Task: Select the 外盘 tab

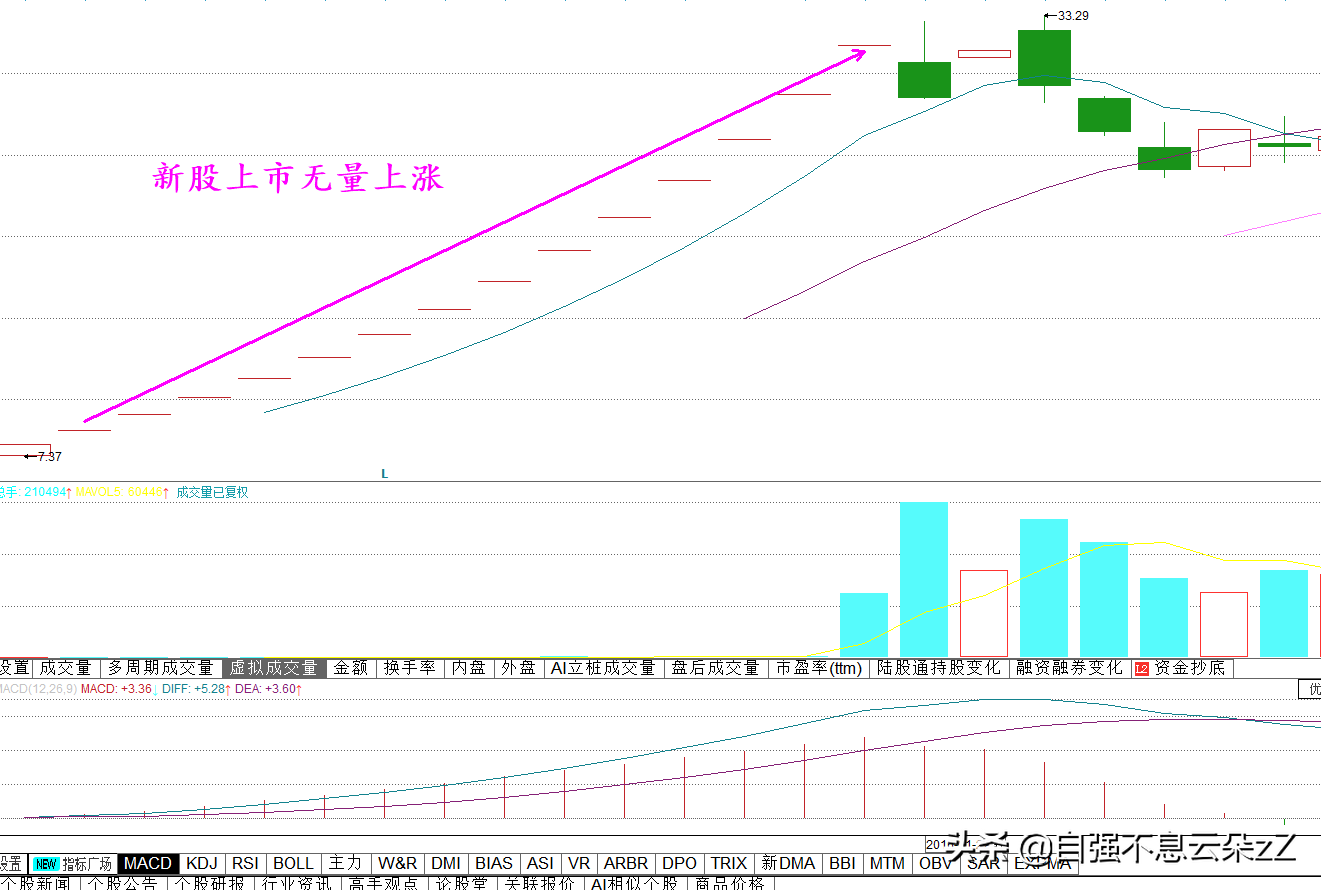Action: [518, 668]
